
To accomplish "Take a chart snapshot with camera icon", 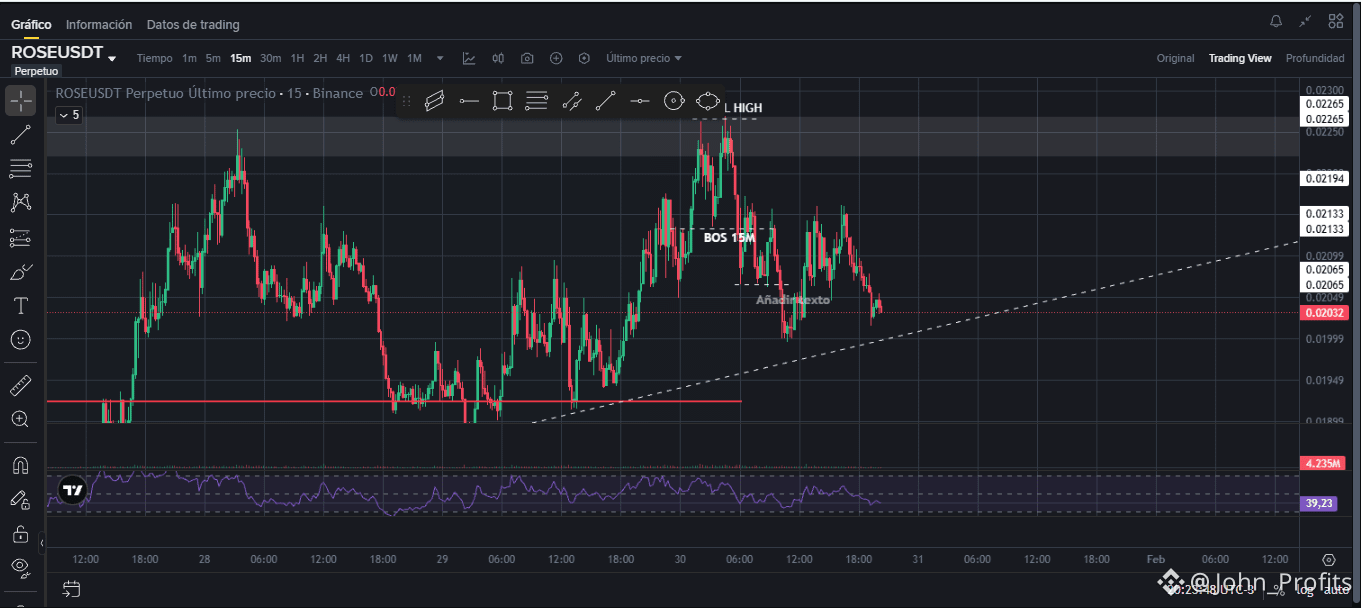I will point(527,58).
